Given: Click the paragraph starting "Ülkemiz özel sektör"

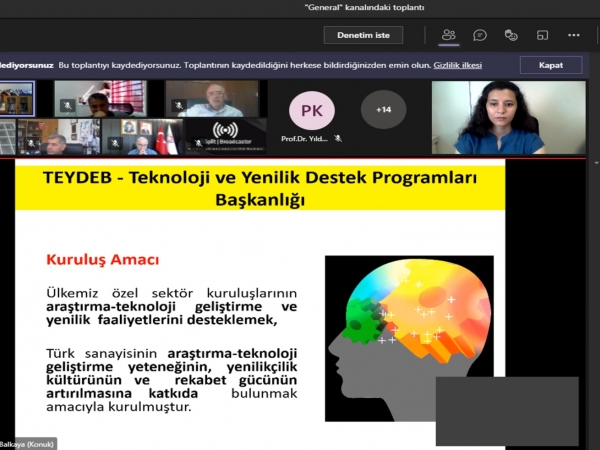Looking at the screenshot, I should pos(171,306).
